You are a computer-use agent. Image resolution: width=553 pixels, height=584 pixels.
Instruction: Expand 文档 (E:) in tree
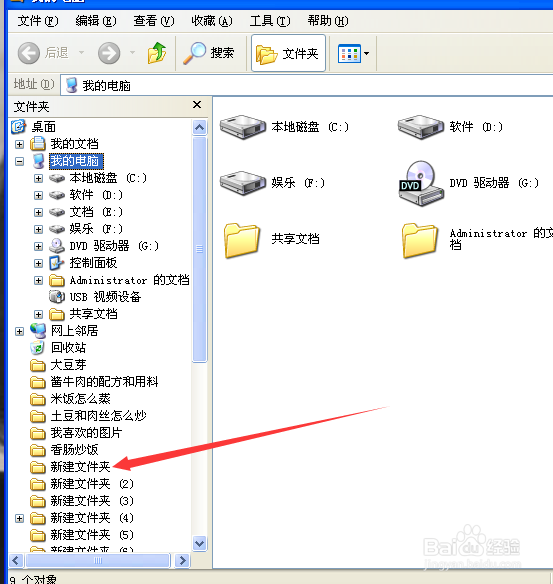point(38,212)
